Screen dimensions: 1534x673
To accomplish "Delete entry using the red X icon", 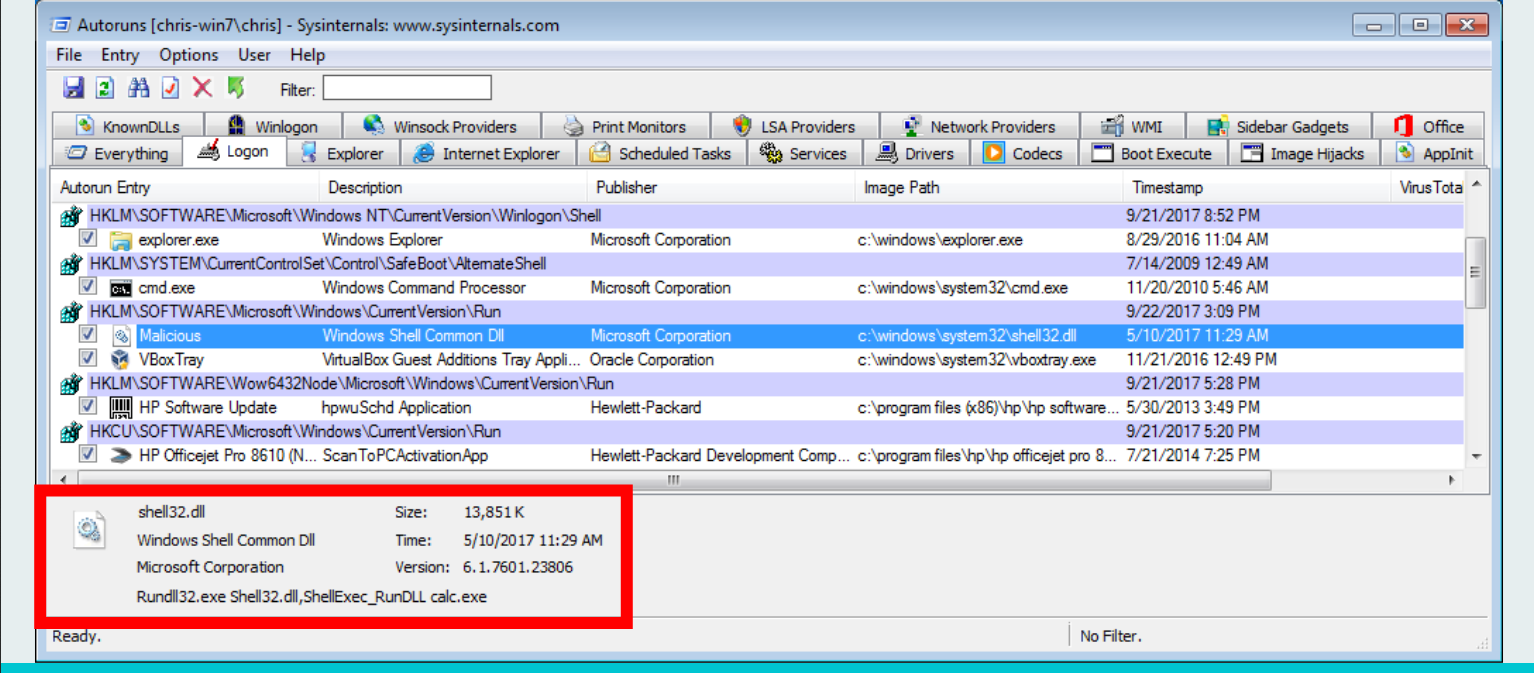I will point(203,88).
